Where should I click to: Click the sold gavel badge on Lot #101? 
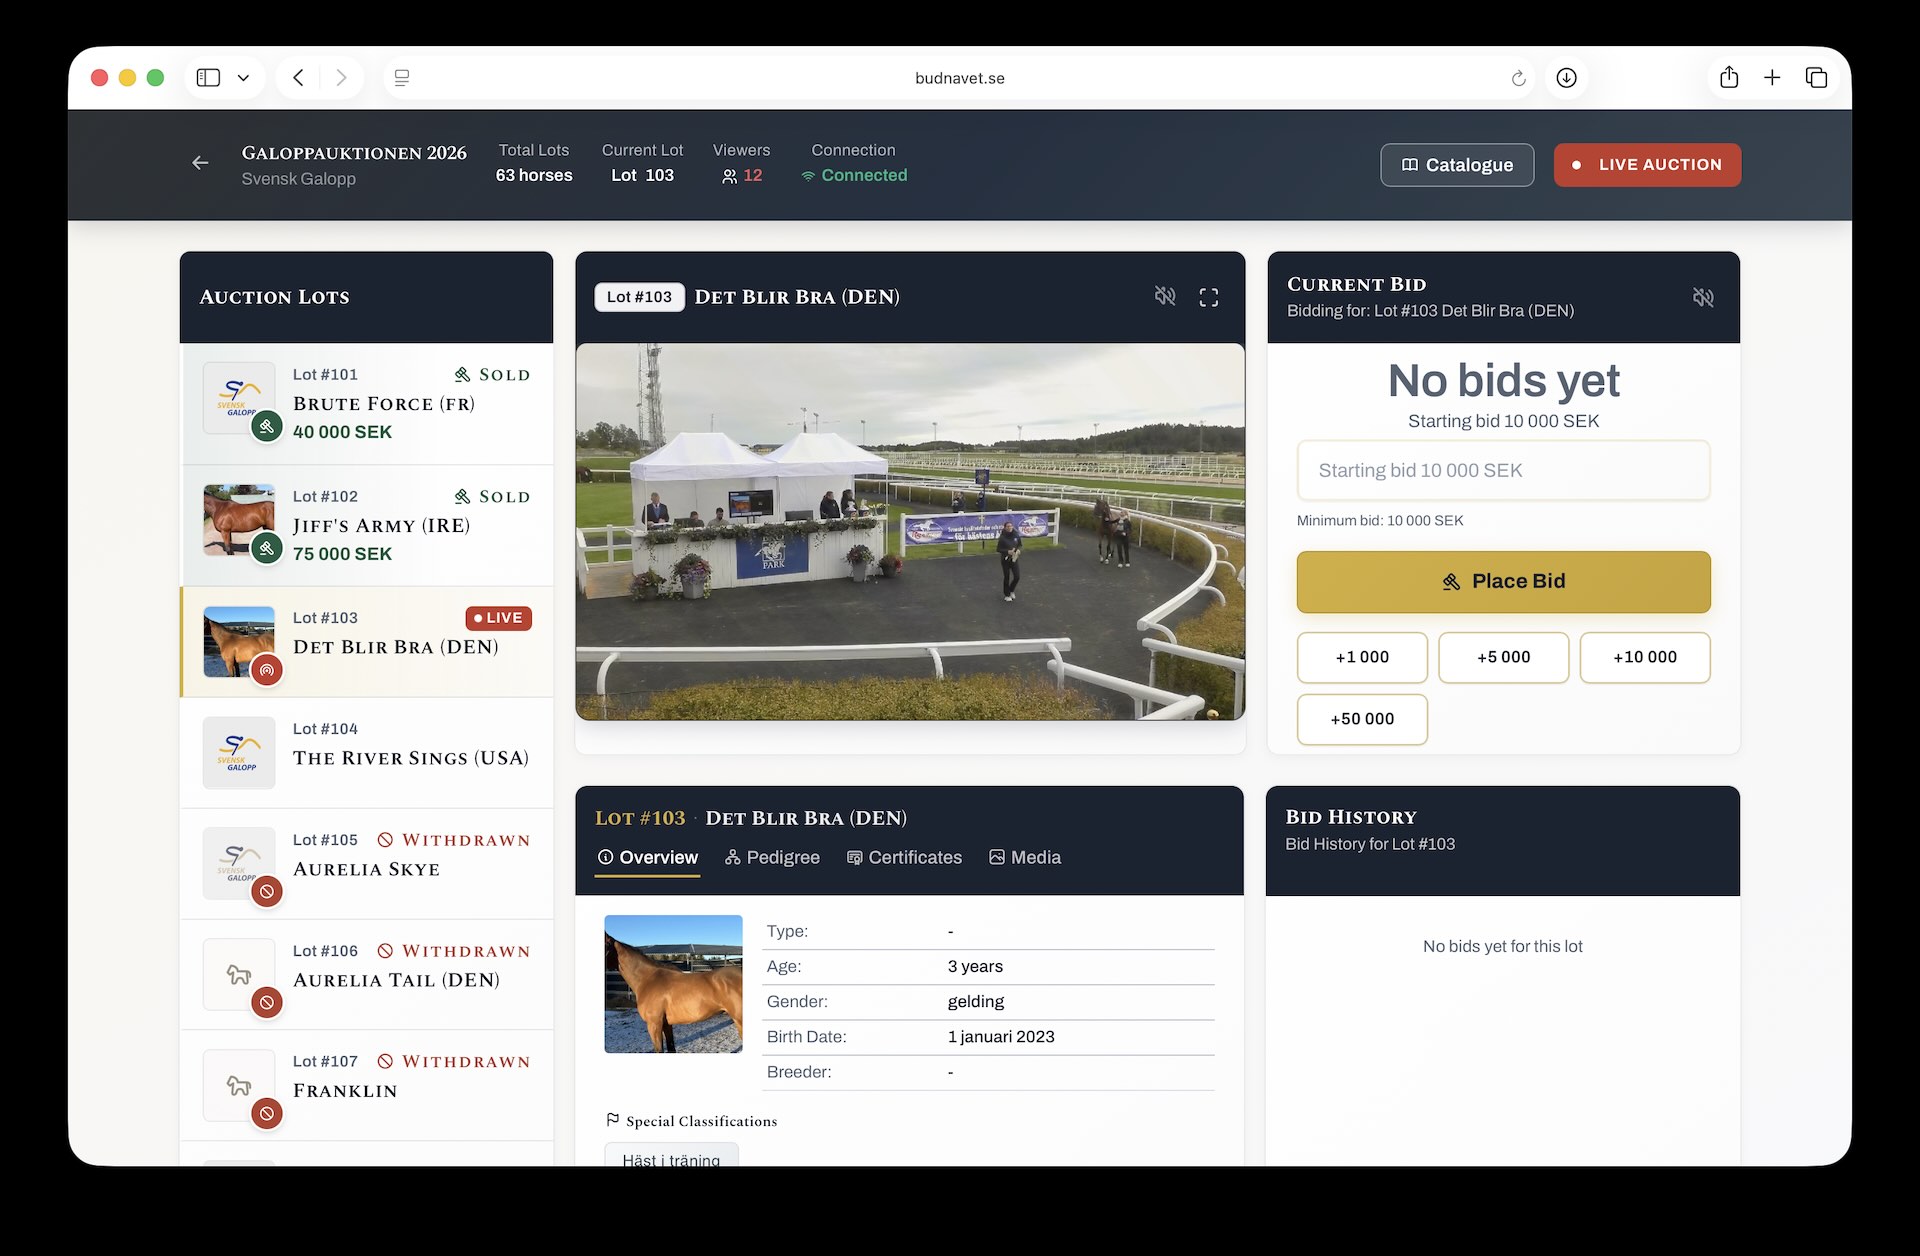click(266, 427)
